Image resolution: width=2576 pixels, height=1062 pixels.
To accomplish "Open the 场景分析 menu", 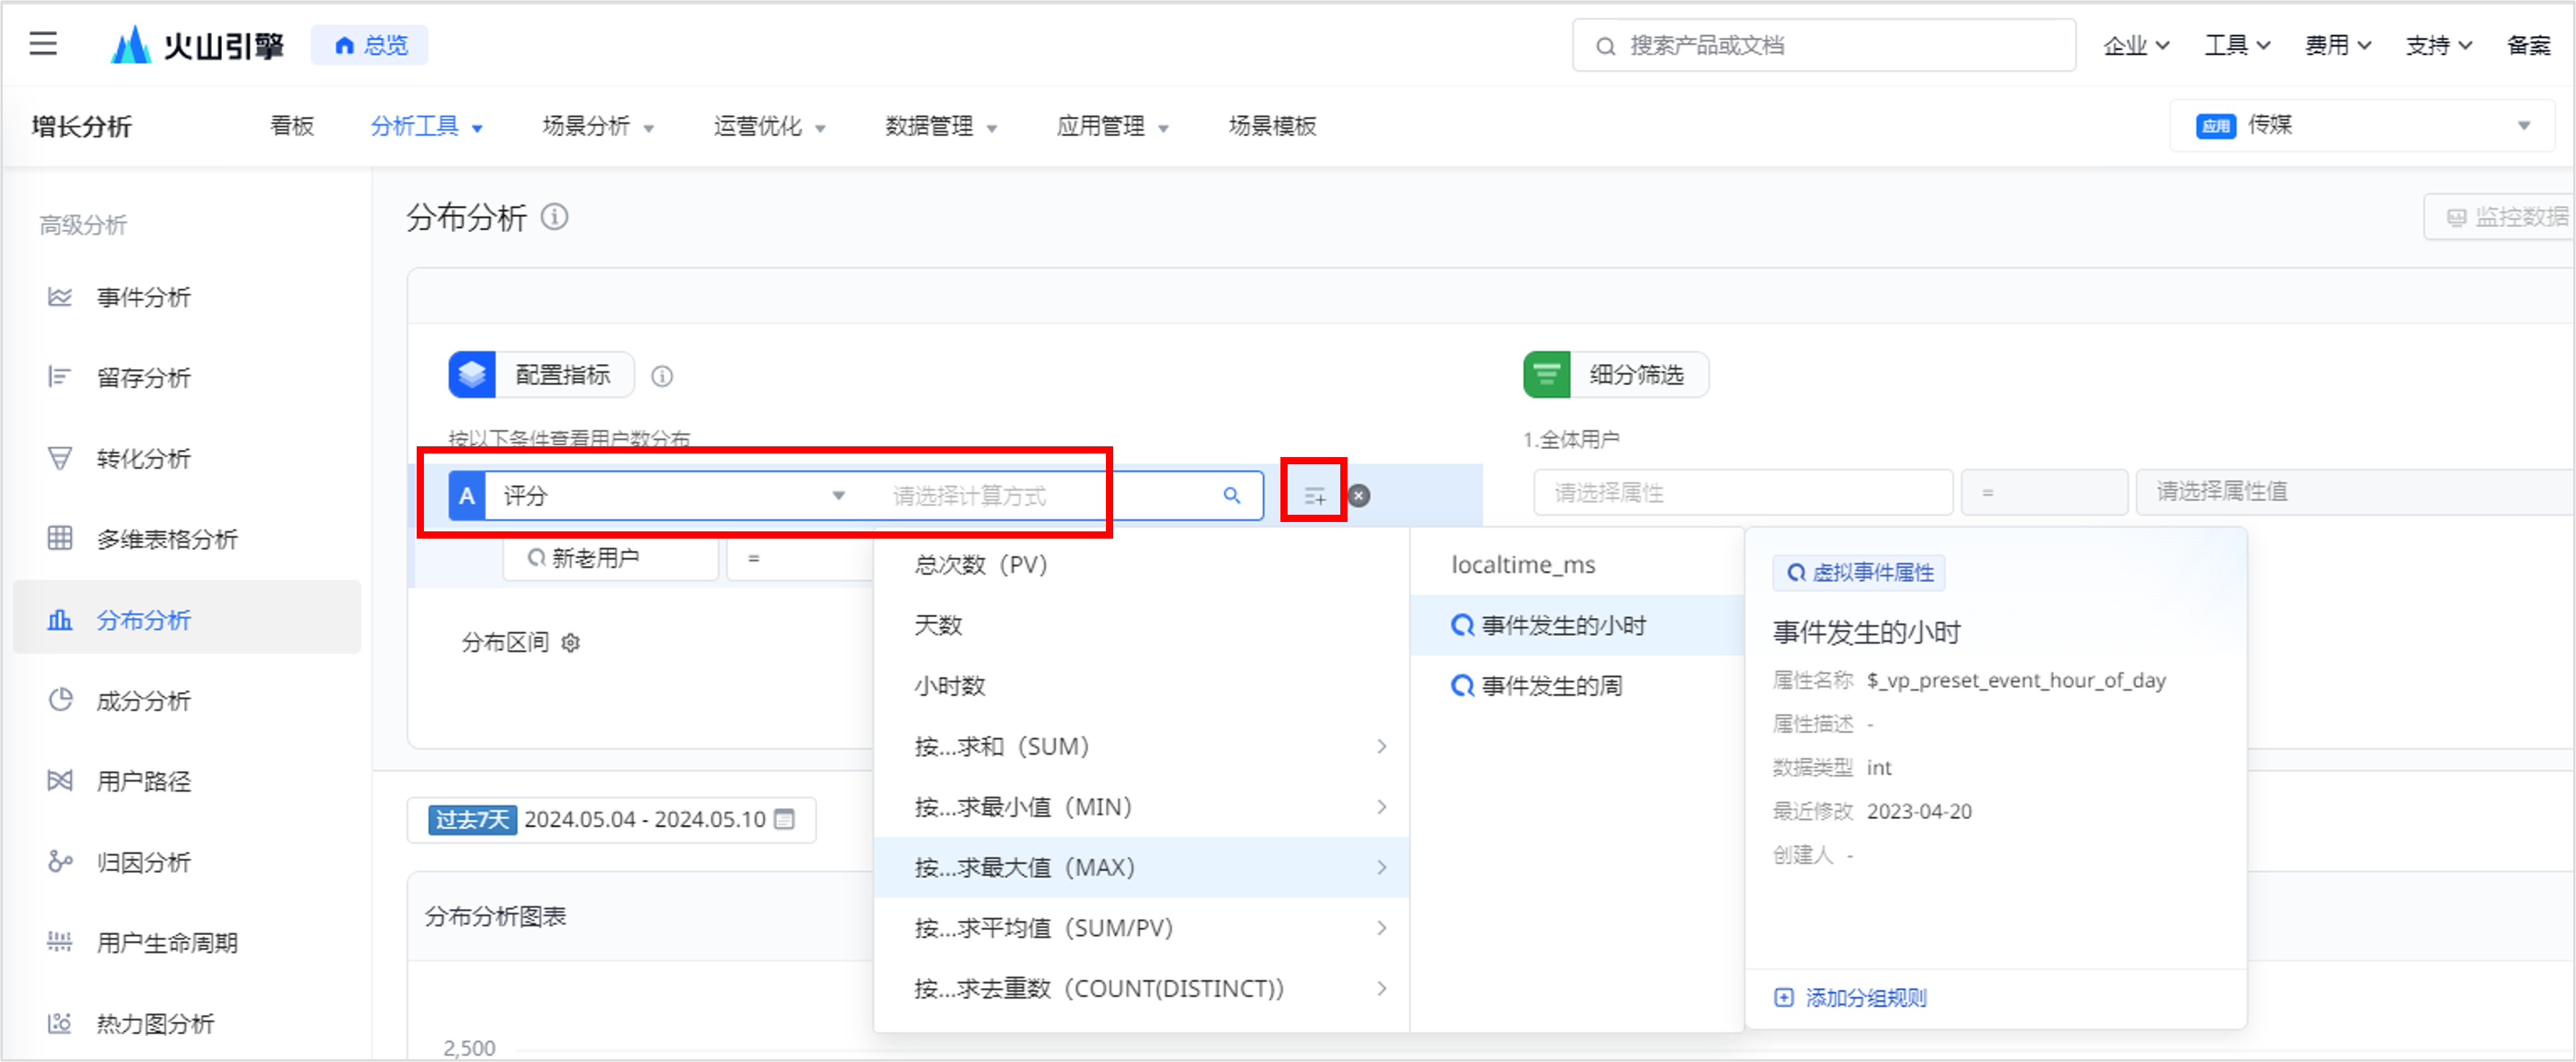I will pyautogui.click(x=598, y=126).
